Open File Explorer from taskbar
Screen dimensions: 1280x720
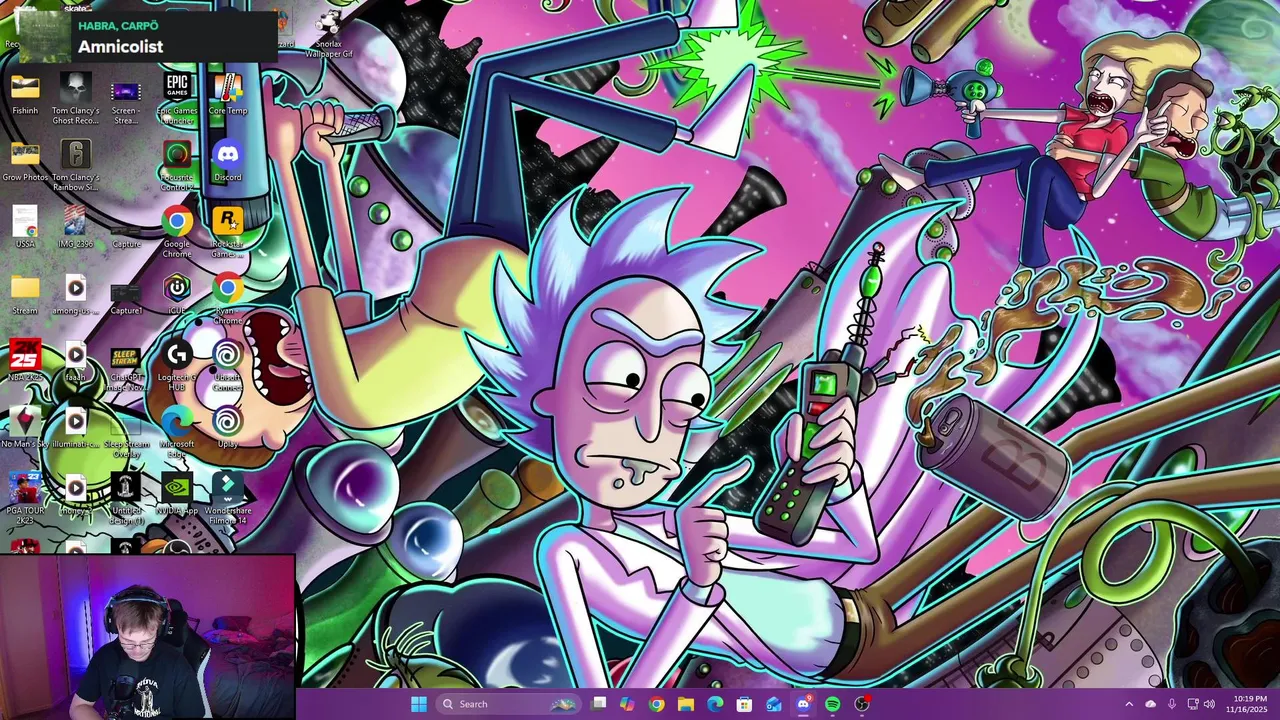tap(685, 704)
